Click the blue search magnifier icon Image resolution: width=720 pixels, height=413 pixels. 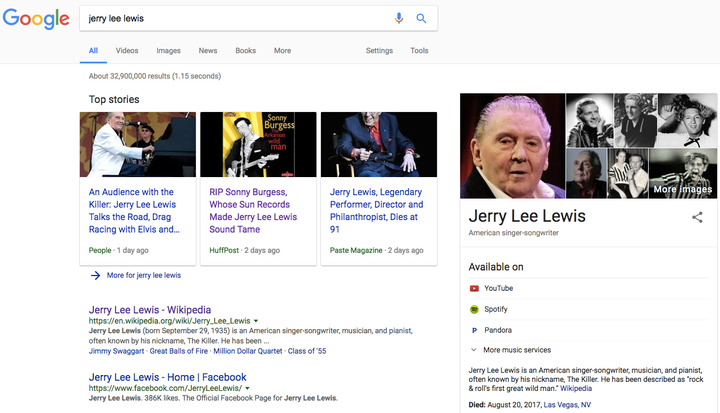pyautogui.click(x=421, y=18)
